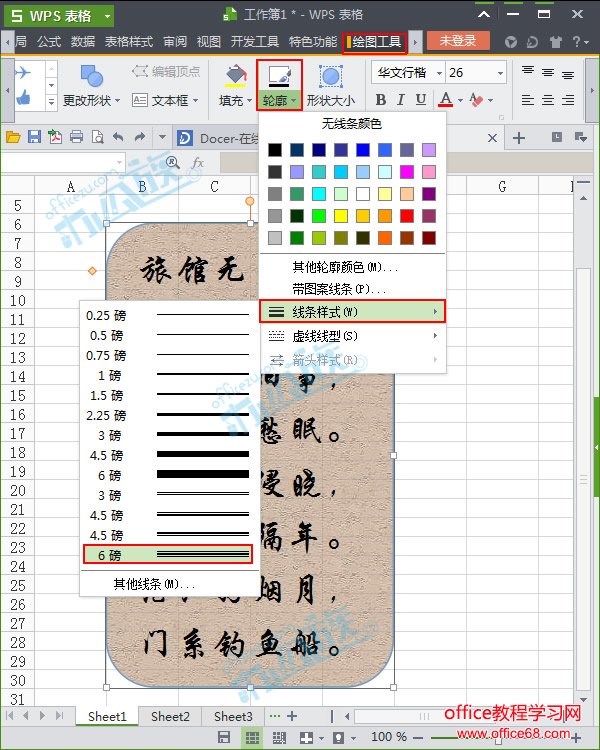This screenshot has width=600, height=750.
Task: Open Other Lines (其他线条)
Action: coord(169,584)
